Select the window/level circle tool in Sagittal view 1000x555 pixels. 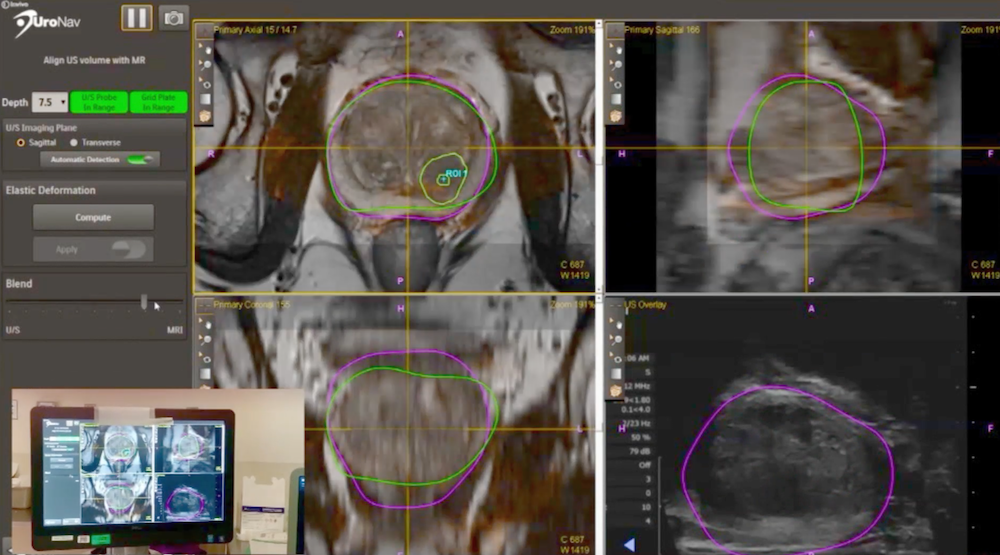tap(618, 84)
